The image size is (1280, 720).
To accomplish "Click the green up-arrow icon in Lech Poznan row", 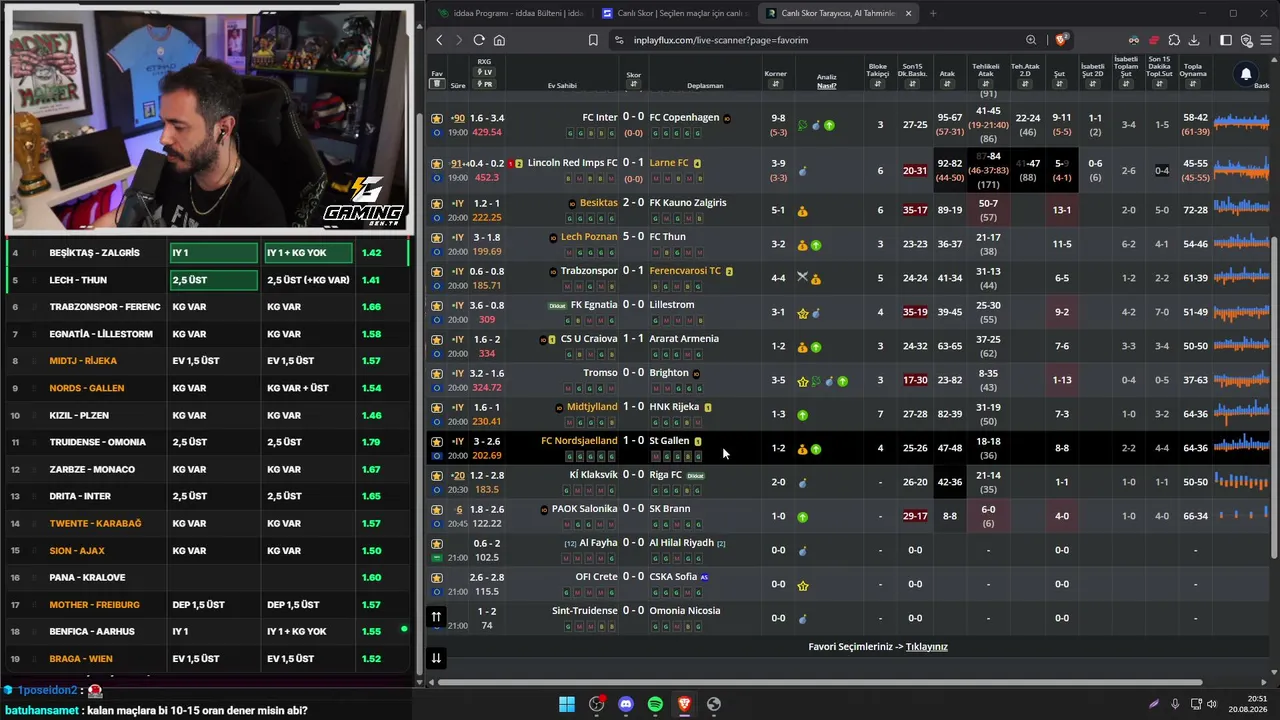I will coord(816,245).
